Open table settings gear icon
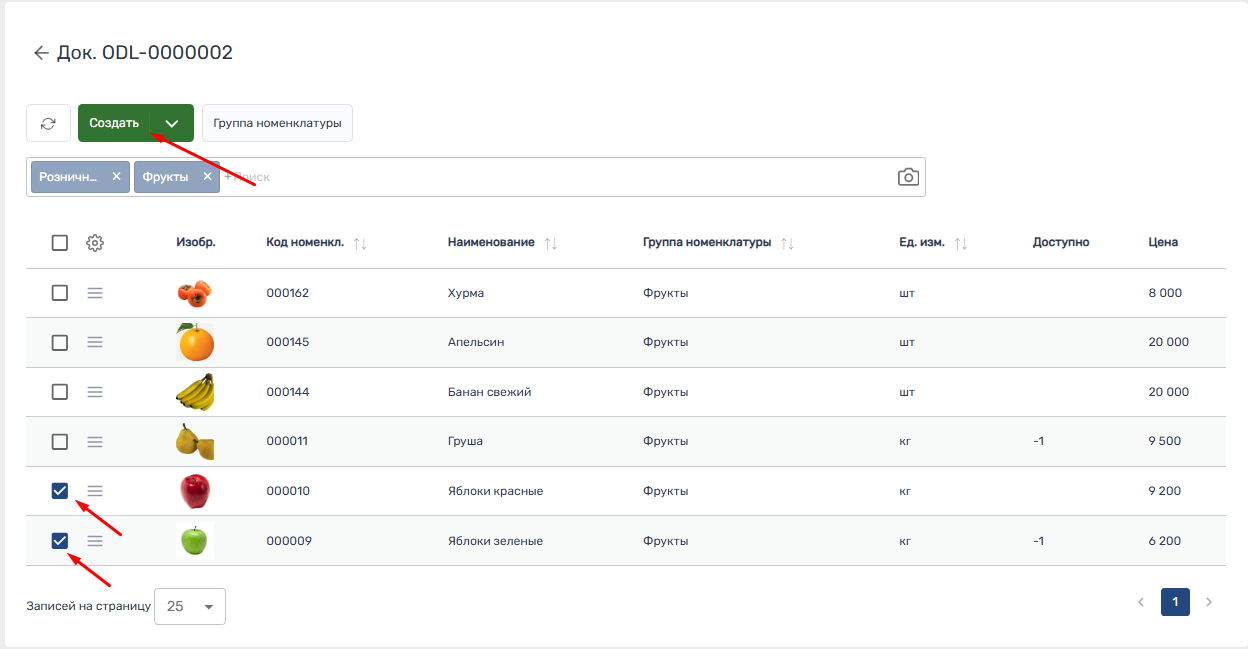Viewport: 1248px width, 649px height. point(95,243)
